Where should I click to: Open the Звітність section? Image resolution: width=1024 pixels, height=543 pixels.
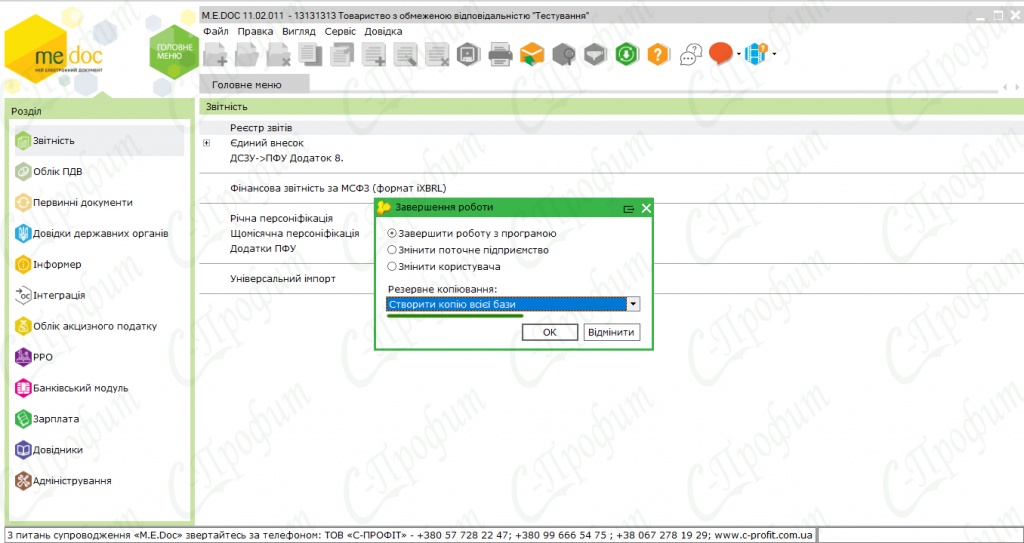click(x=99, y=140)
